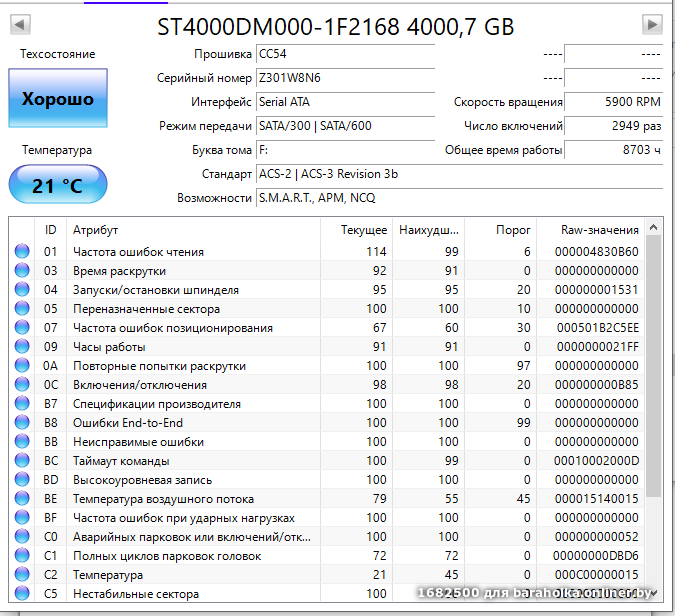The width and height of the screenshot is (675, 616).
Task: Click the features field S.M.A.R.T., APM, NCQ
Action: click(459, 198)
